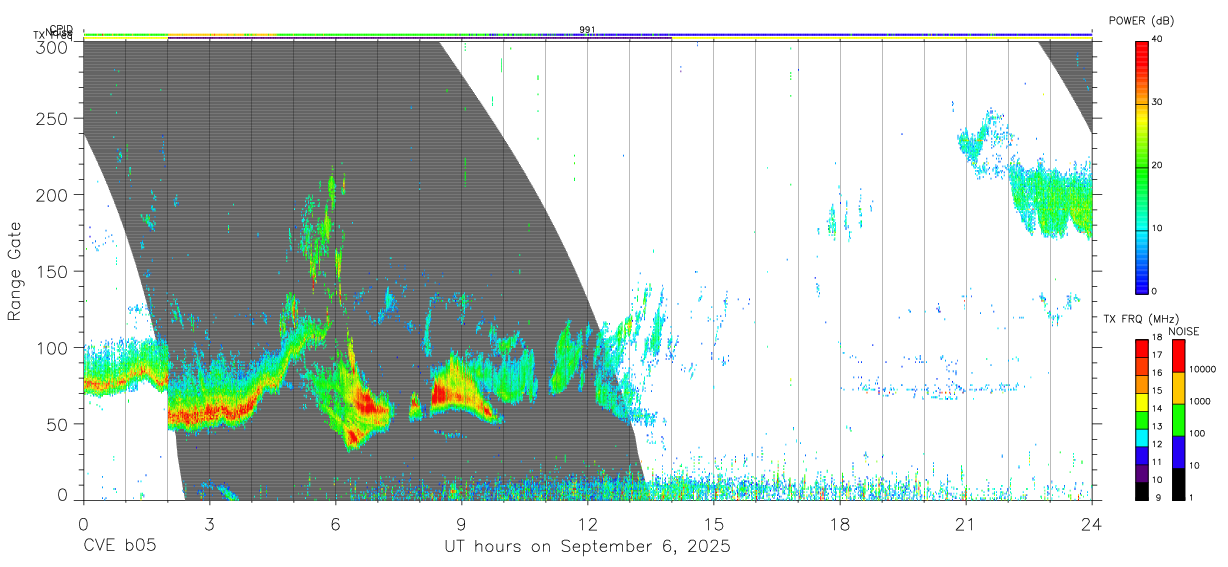Image resolution: width=1228 pixels, height=567 pixels.
Task: Click the 50 tick on the Range Gate axis
Action: (58, 424)
